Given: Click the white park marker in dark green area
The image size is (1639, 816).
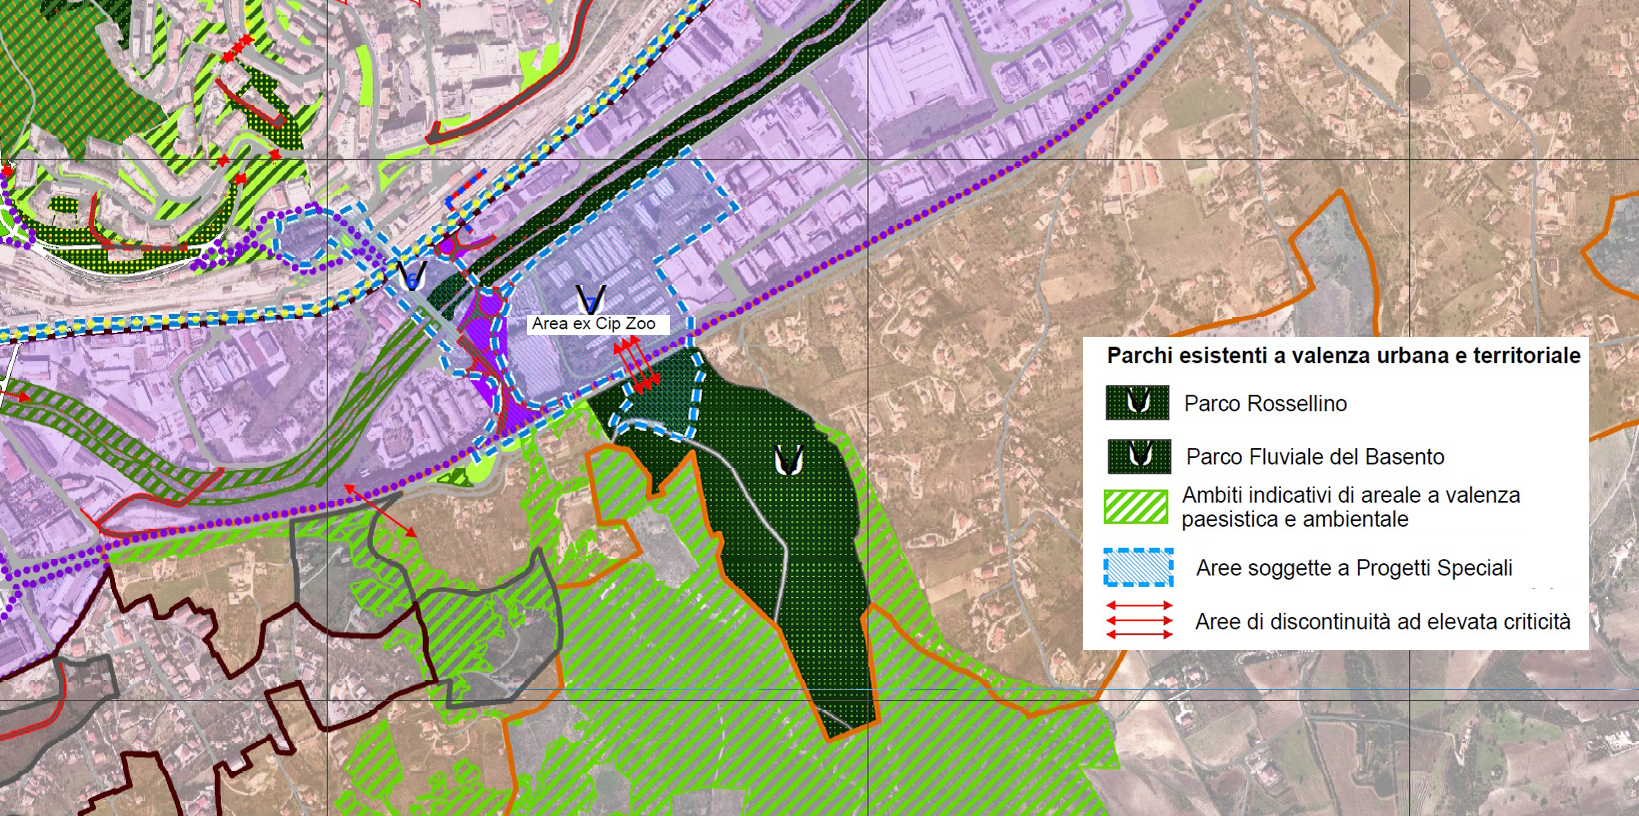Looking at the screenshot, I should click(x=788, y=460).
